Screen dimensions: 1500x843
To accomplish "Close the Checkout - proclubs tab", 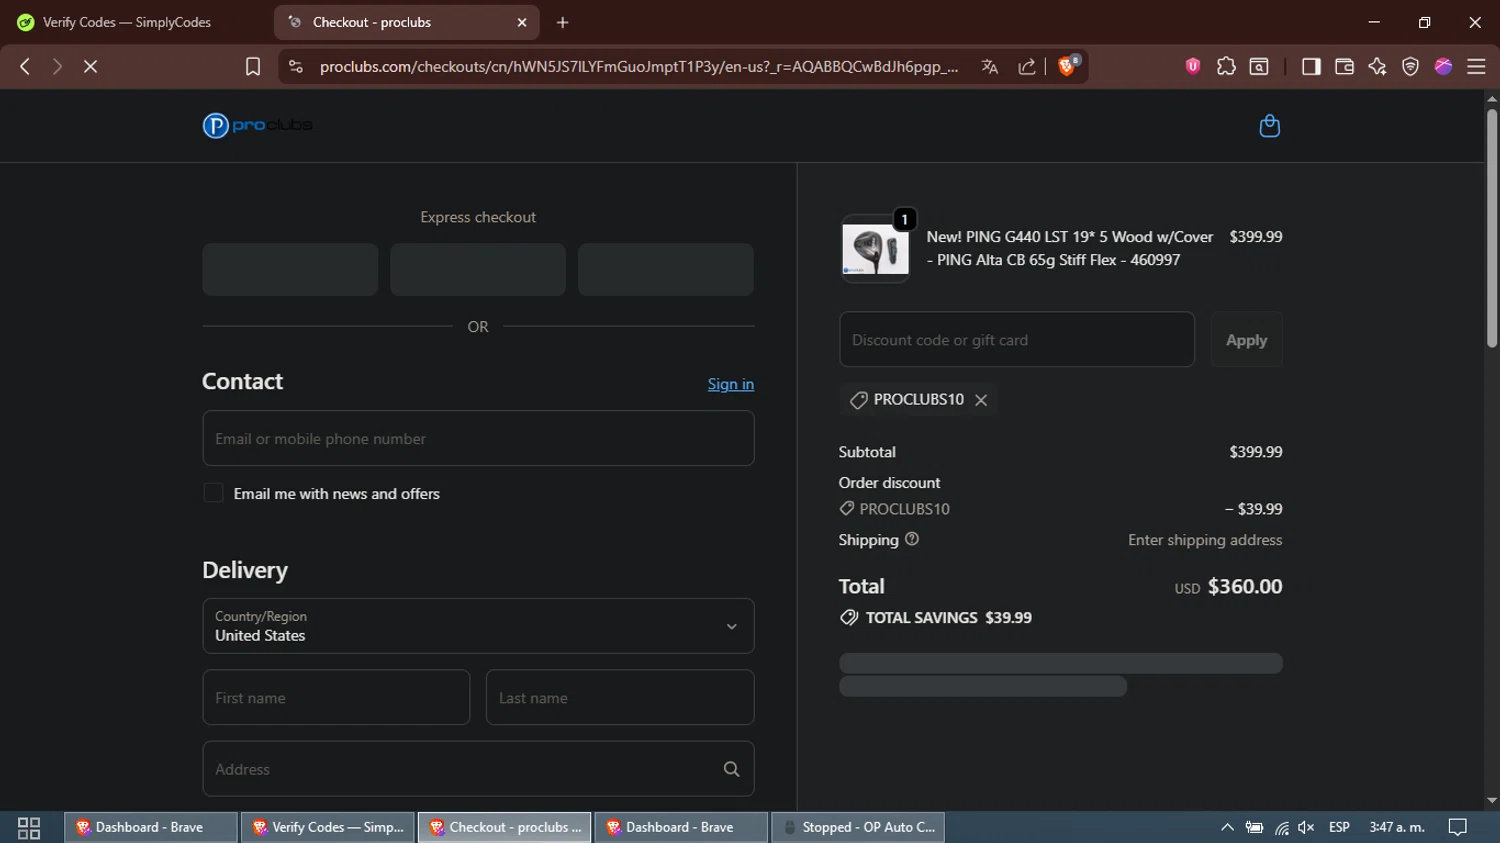I will 522,22.
